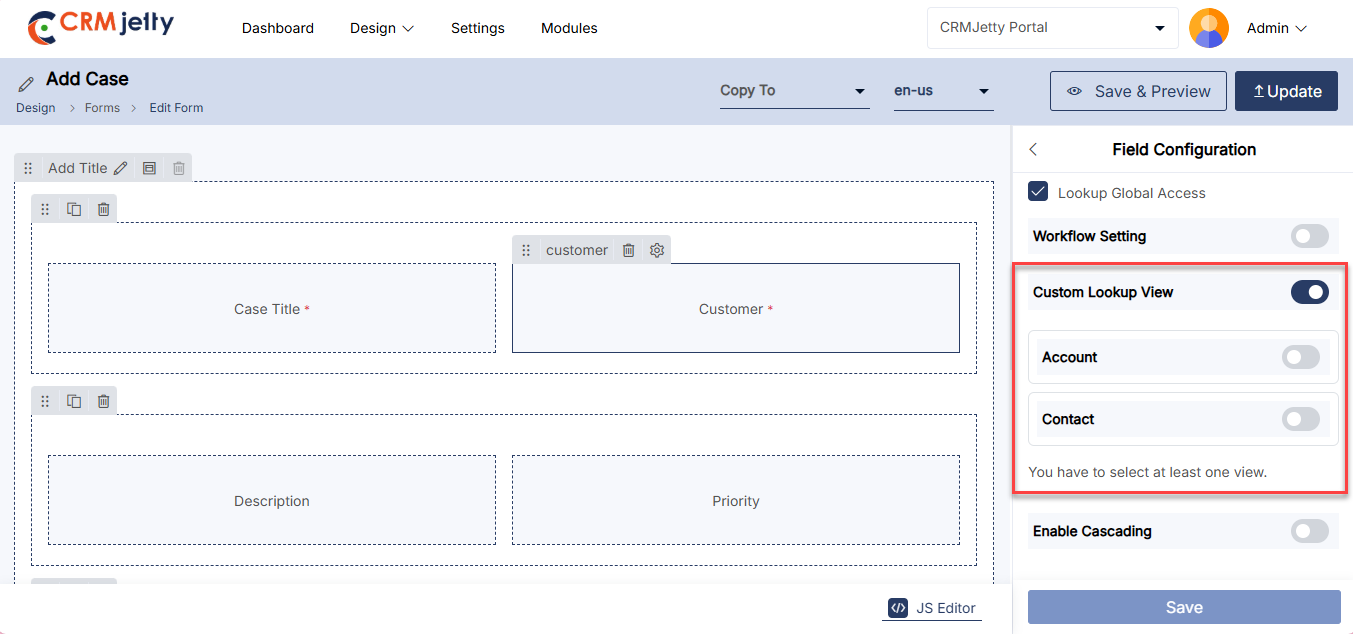
Task: Open the Design menu
Action: click(x=381, y=28)
